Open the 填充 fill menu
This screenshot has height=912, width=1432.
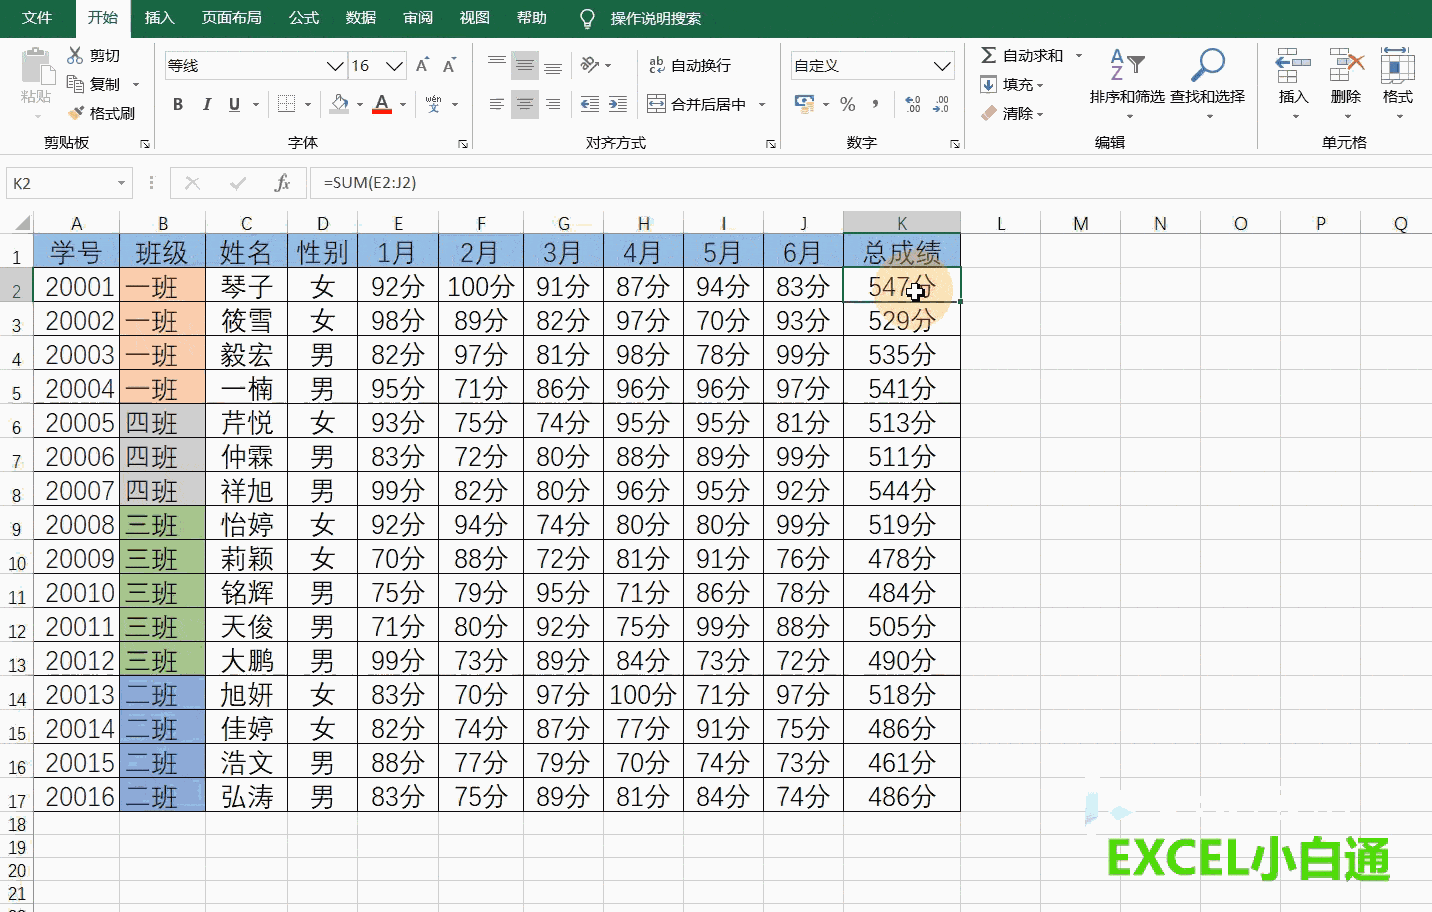[1012, 84]
